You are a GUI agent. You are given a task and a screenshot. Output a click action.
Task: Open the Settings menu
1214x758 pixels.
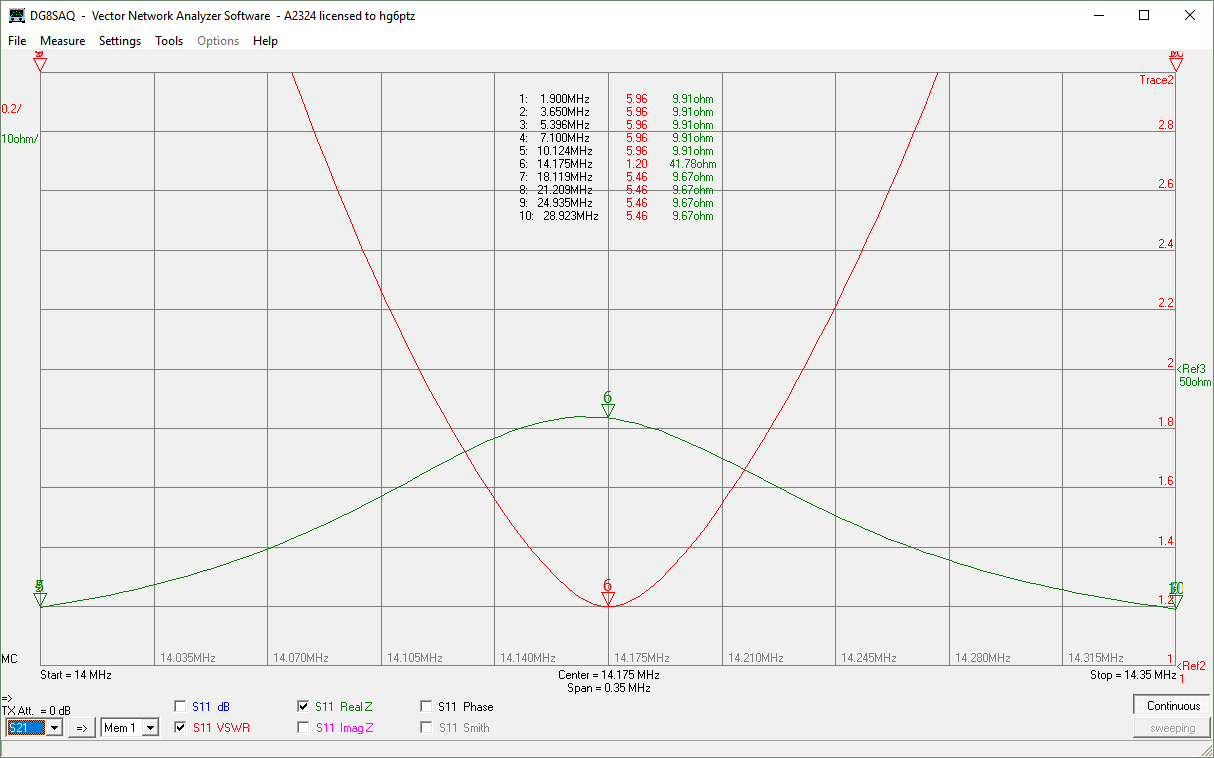click(120, 41)
